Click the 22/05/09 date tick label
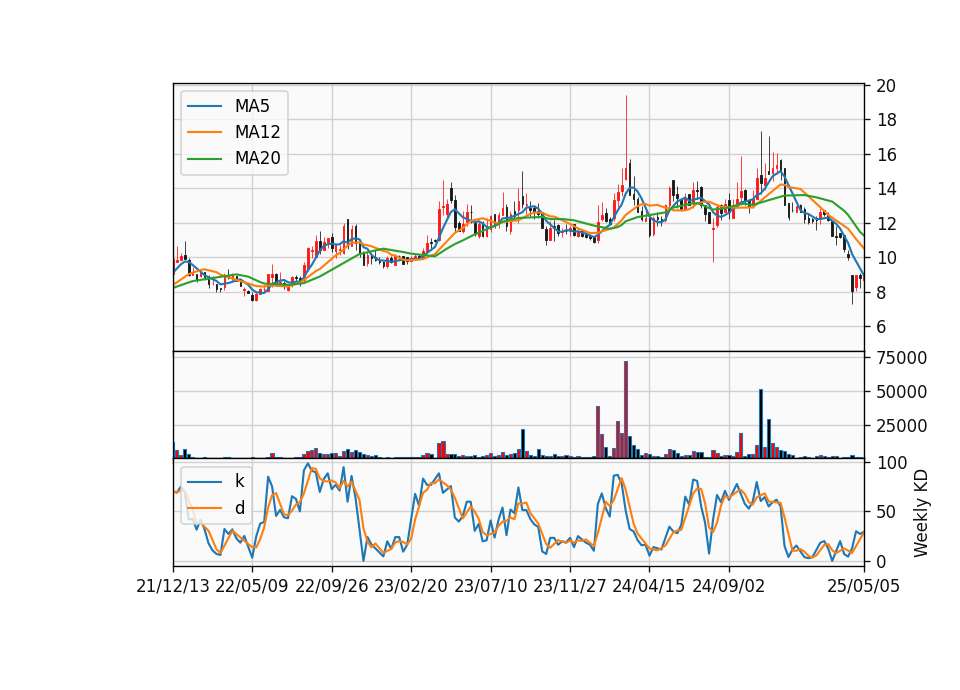960x690 pixels. click(252, 586)
